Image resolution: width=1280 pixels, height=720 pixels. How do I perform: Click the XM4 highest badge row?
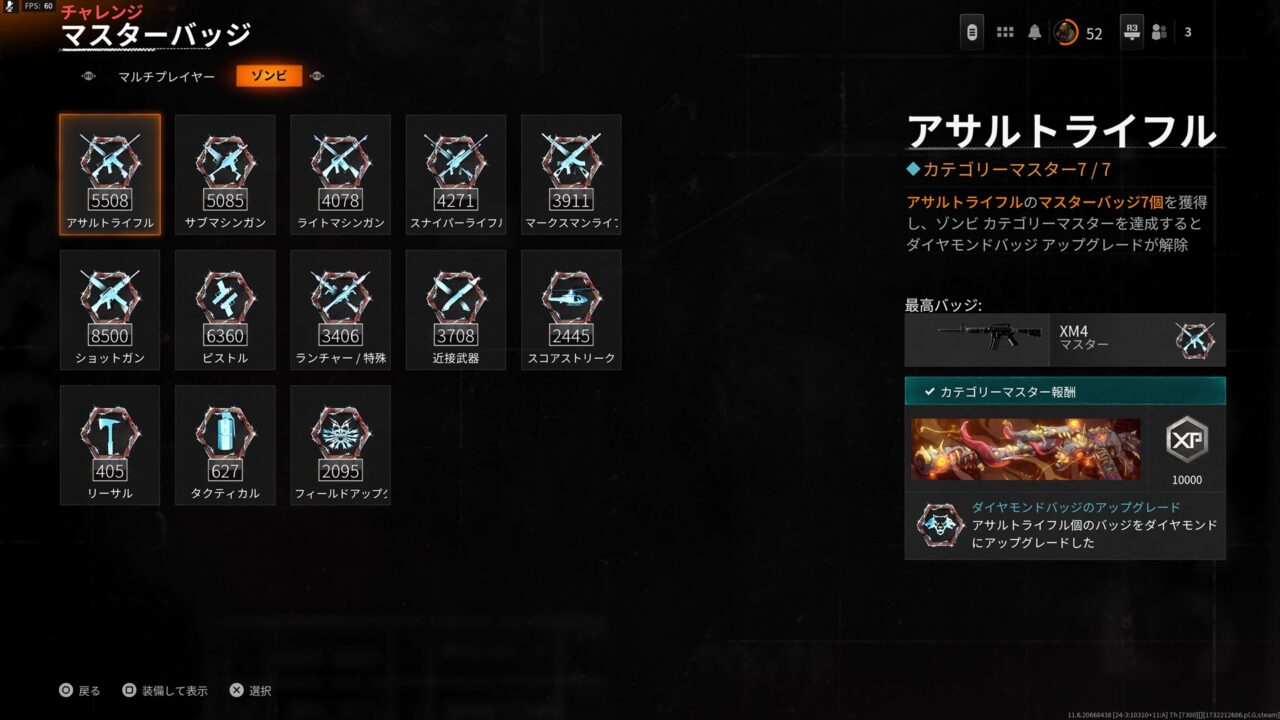(1065, 340)
